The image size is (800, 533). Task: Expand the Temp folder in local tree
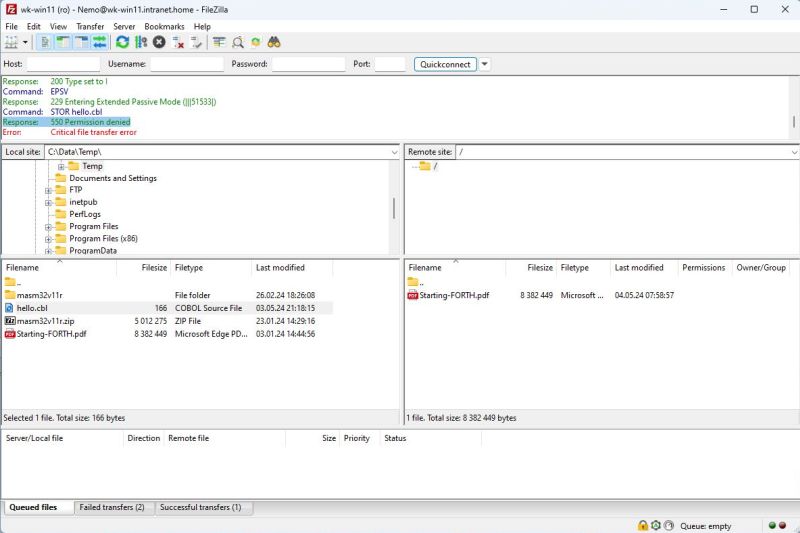pos(61,167)
